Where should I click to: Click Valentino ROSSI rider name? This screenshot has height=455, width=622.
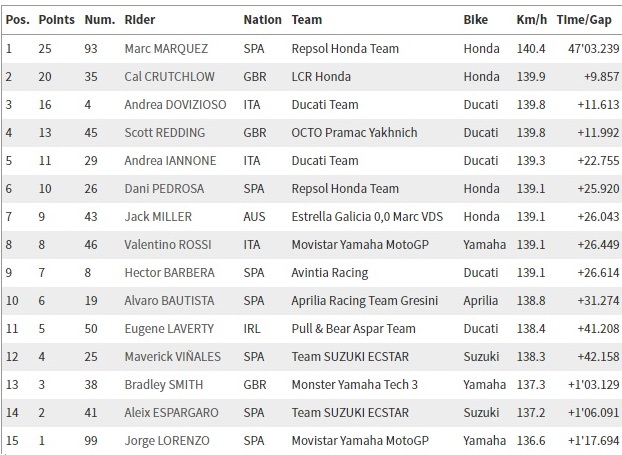click(x=168, y=245)
